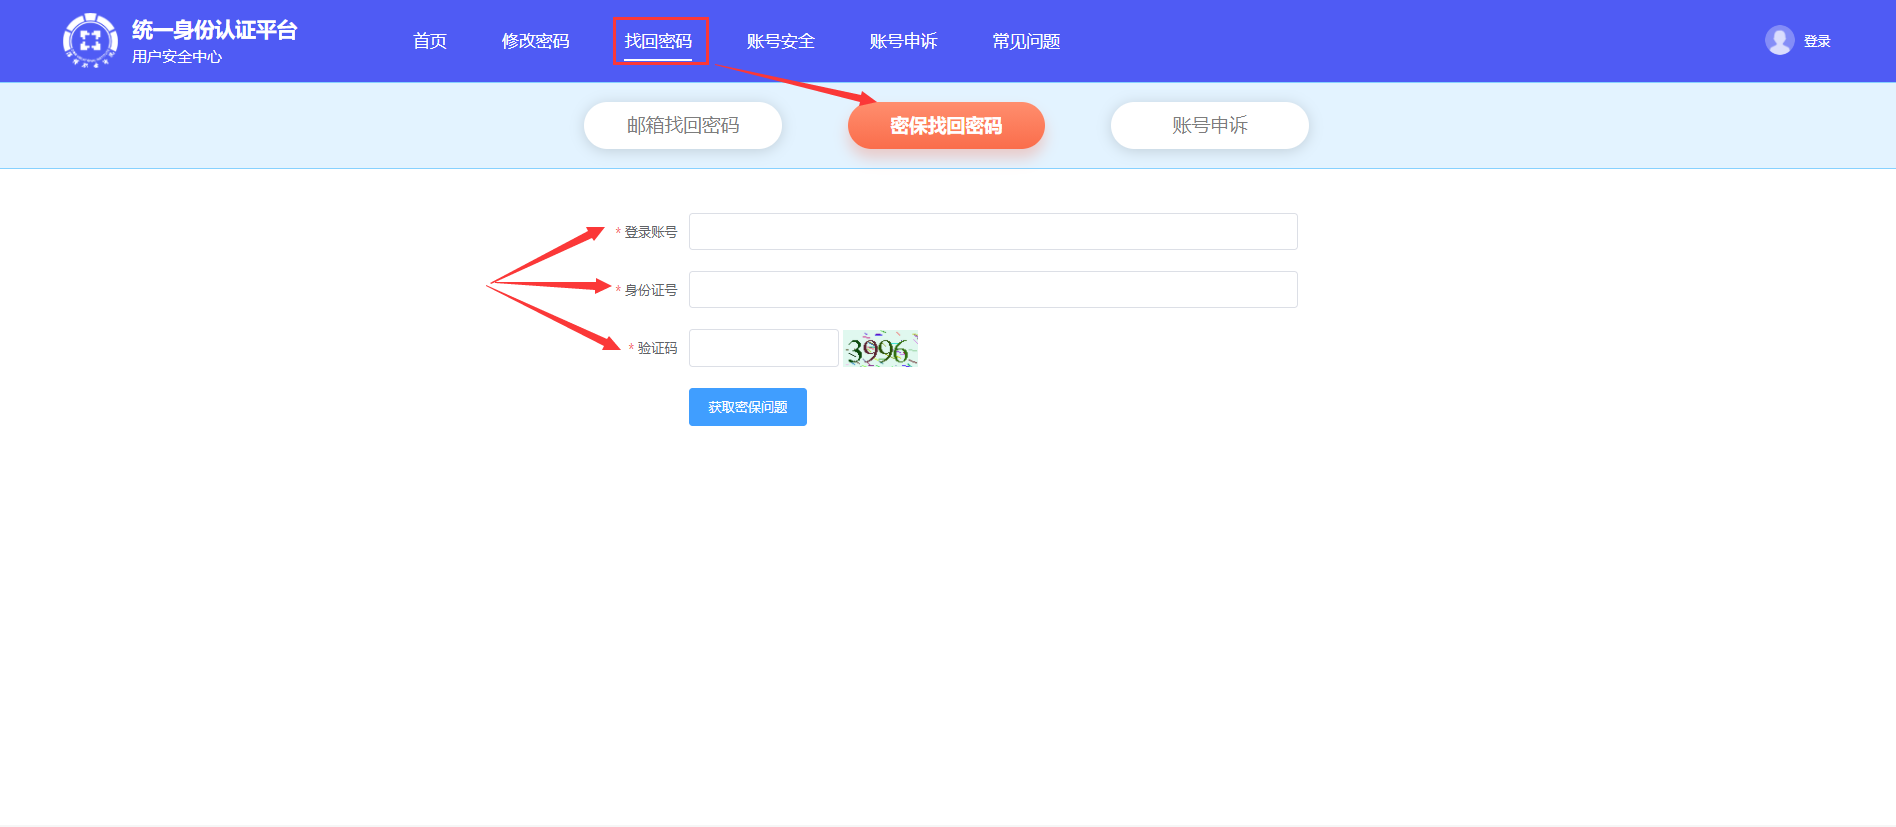Go to 首页 in the navigation bar
Image resolution: width=1896 pixels, height=827 pixels.
tap(430, 41)
